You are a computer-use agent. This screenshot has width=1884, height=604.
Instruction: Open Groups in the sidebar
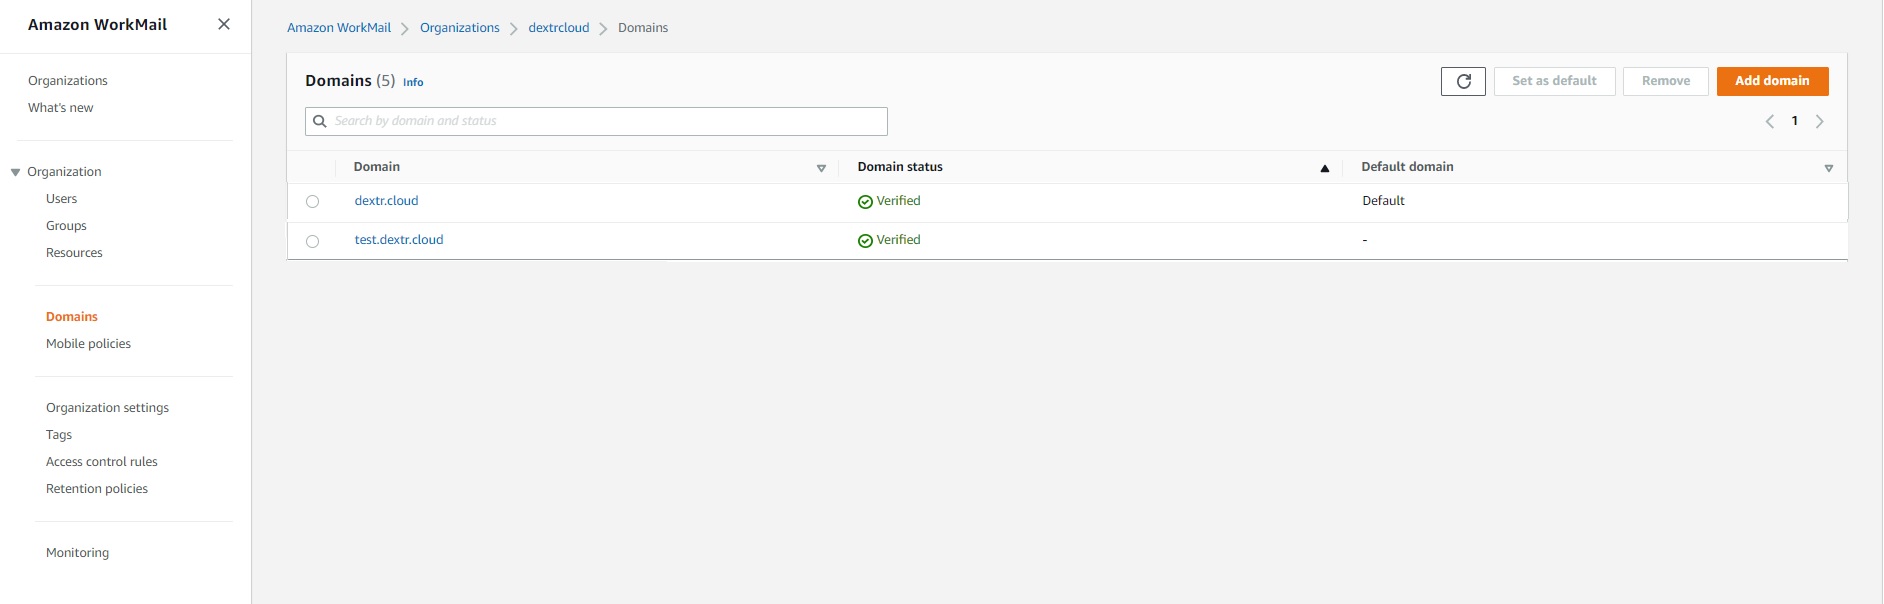(66, 226)
